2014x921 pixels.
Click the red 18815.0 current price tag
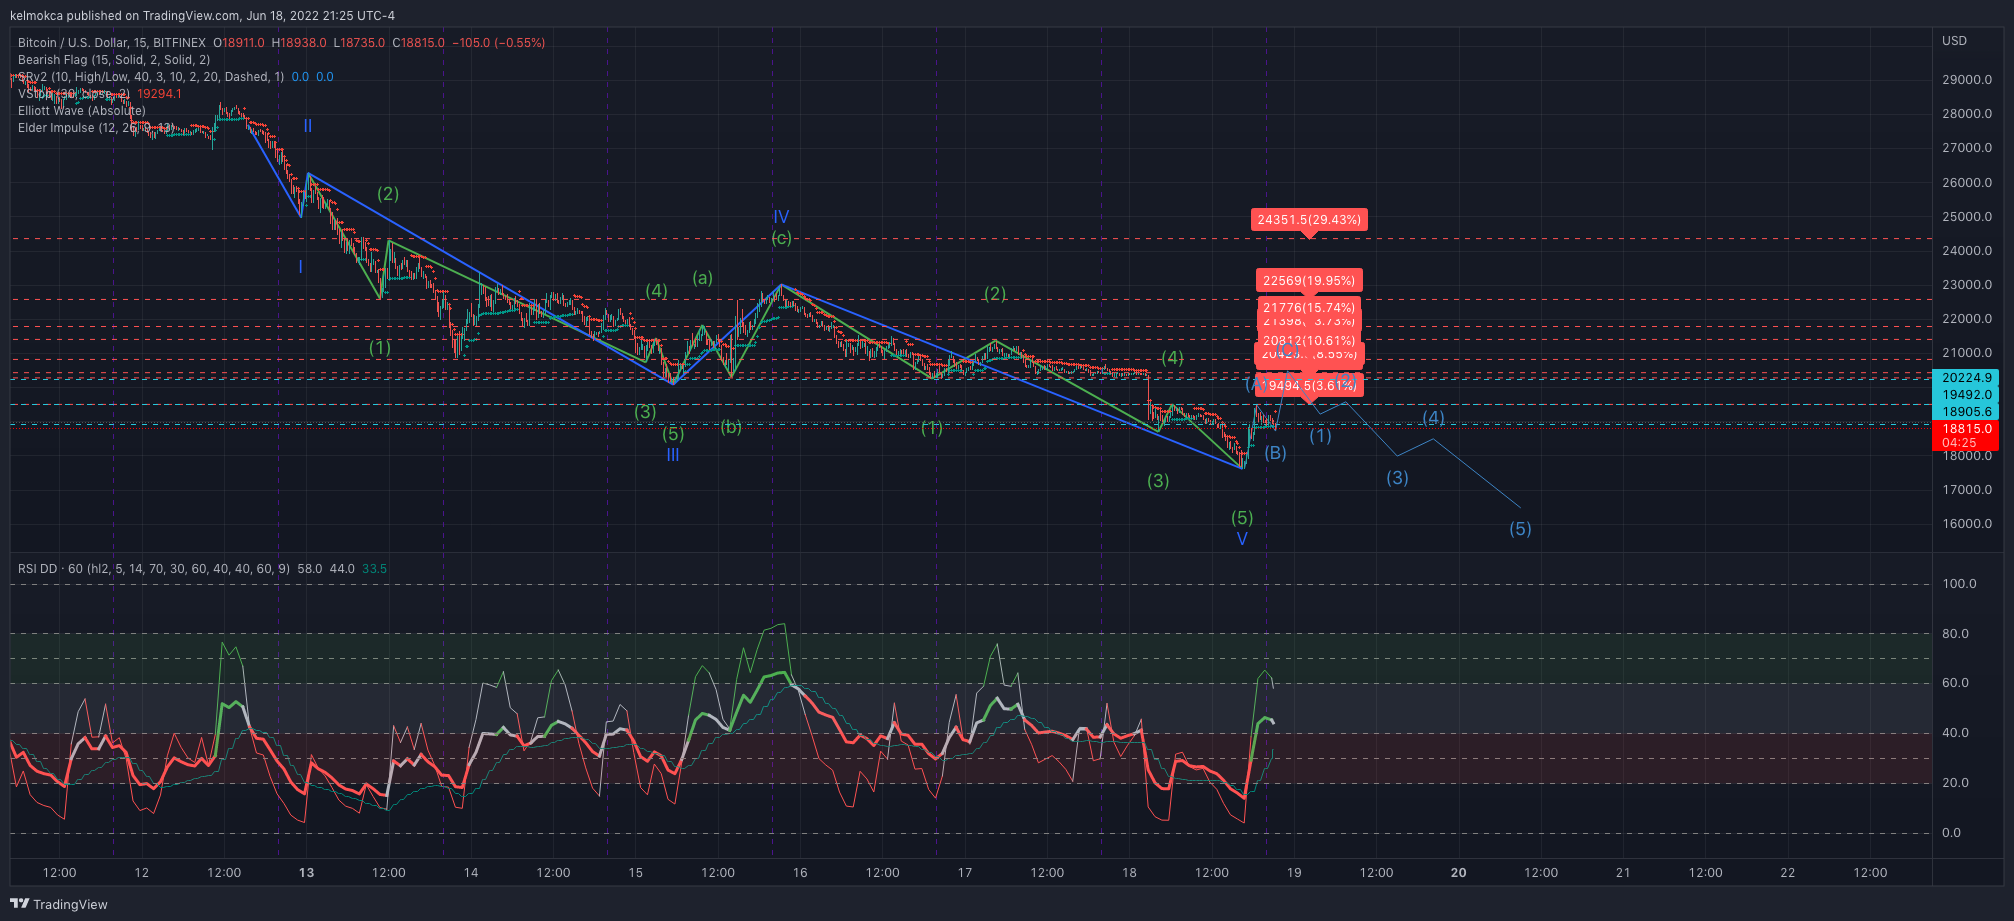(x=1966, y=429)
